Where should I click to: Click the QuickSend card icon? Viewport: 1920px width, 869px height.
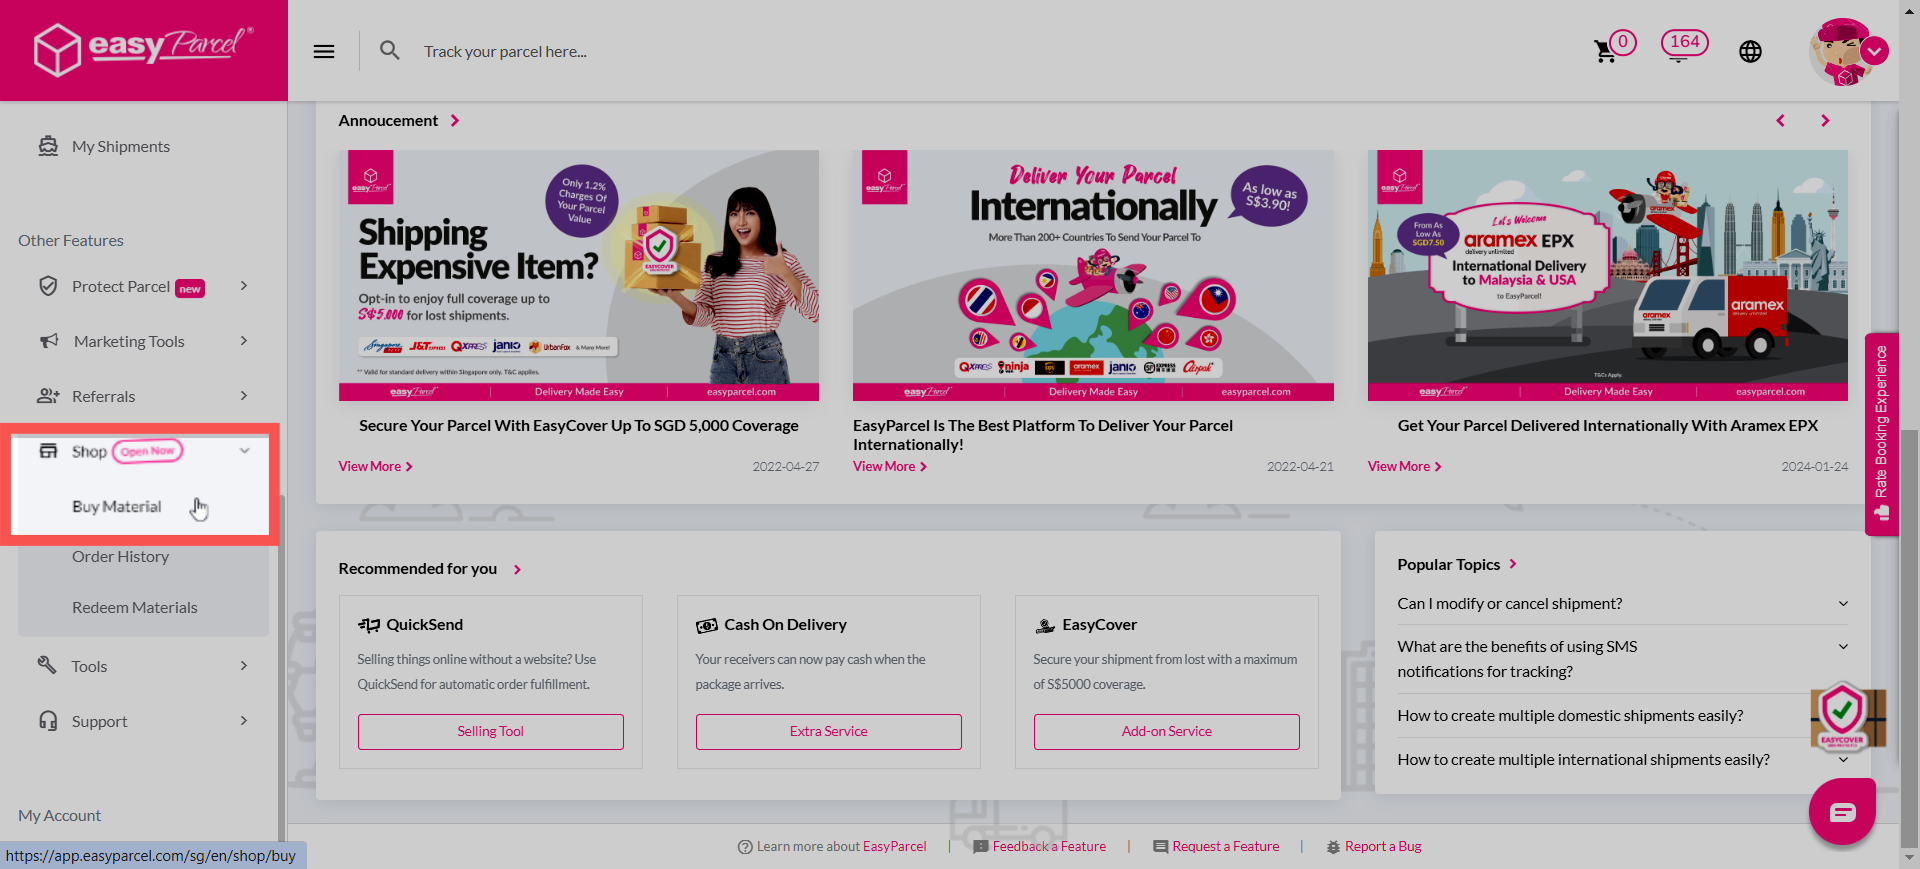[x=369, y=625]
